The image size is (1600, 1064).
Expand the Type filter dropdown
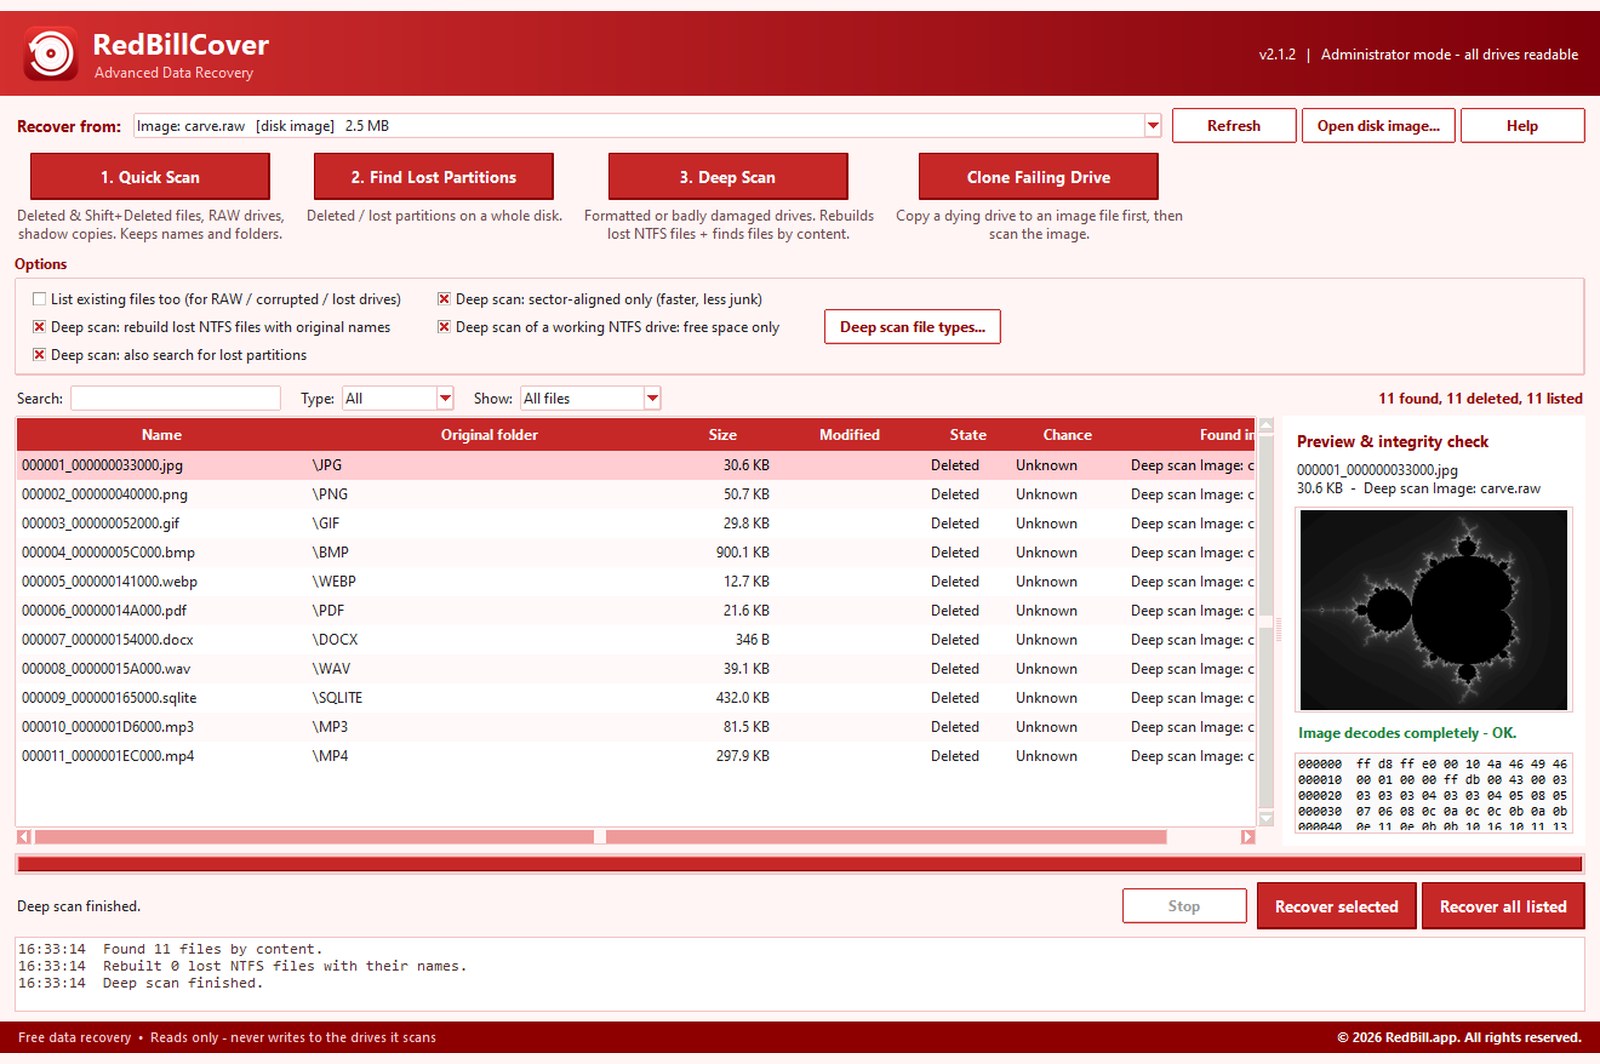(x=445, y=398)
